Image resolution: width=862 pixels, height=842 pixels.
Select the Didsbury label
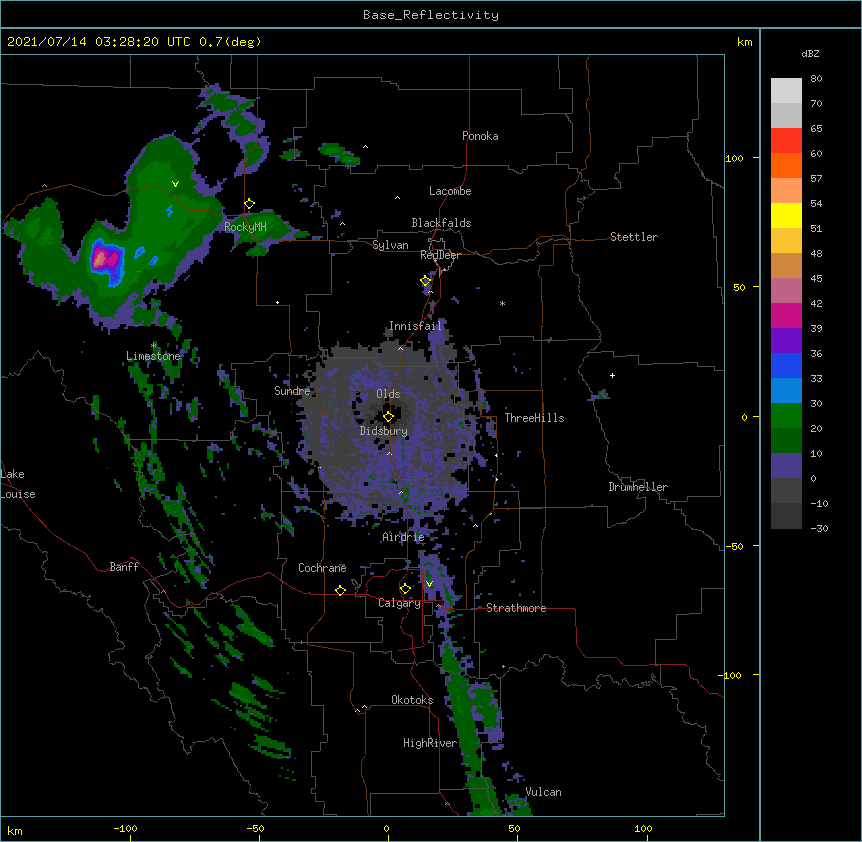pyautogui.click(x=384, y=431)
